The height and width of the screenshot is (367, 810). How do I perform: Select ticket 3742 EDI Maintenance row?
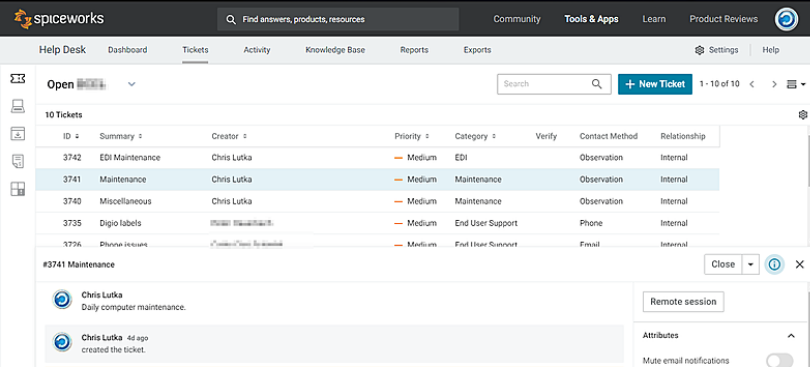pyautogui.click(x=377, y=158)
